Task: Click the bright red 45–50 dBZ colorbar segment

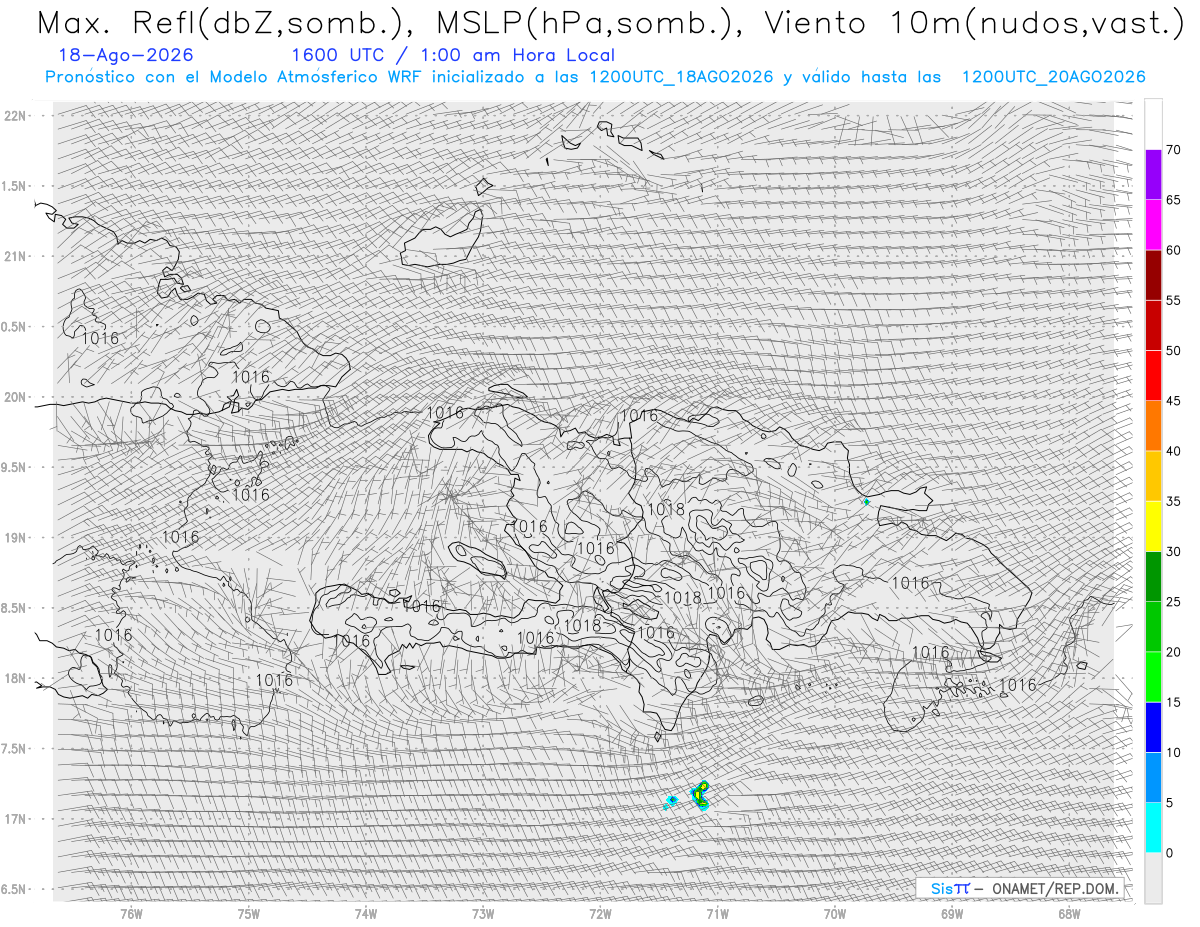Action: tap(1153, 376)
